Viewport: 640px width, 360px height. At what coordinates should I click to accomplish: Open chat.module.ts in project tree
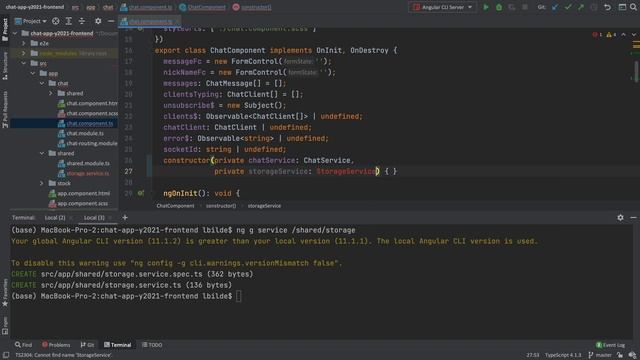85,133
